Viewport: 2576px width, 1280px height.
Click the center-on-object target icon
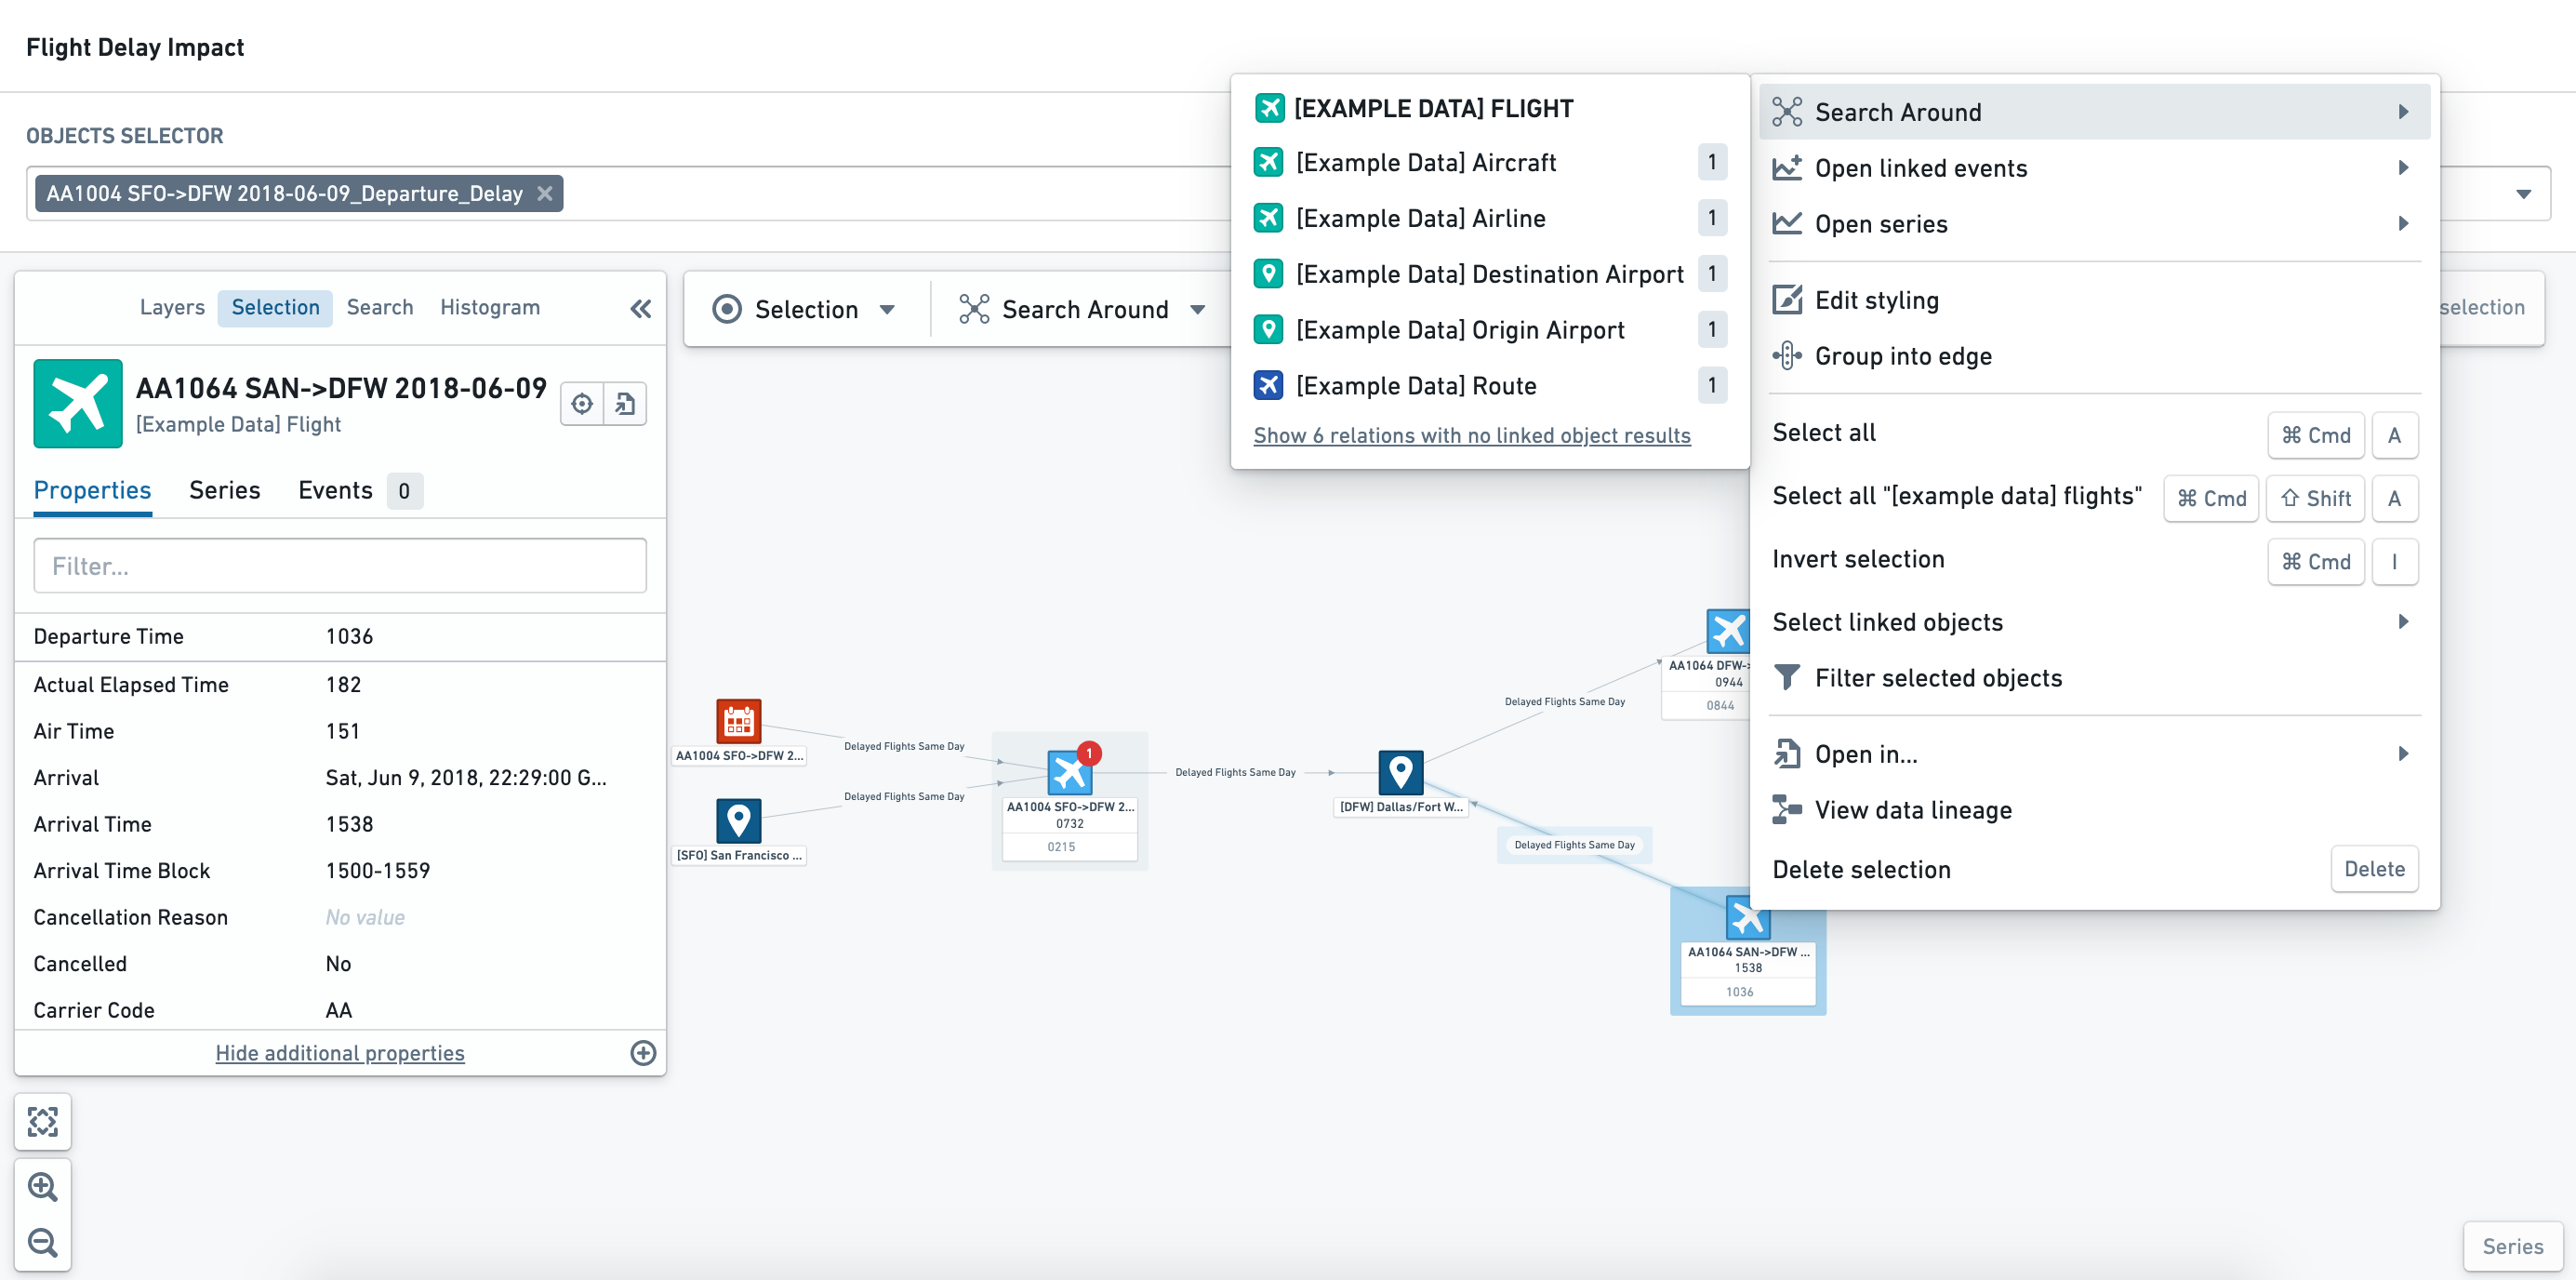click(582, 404)
